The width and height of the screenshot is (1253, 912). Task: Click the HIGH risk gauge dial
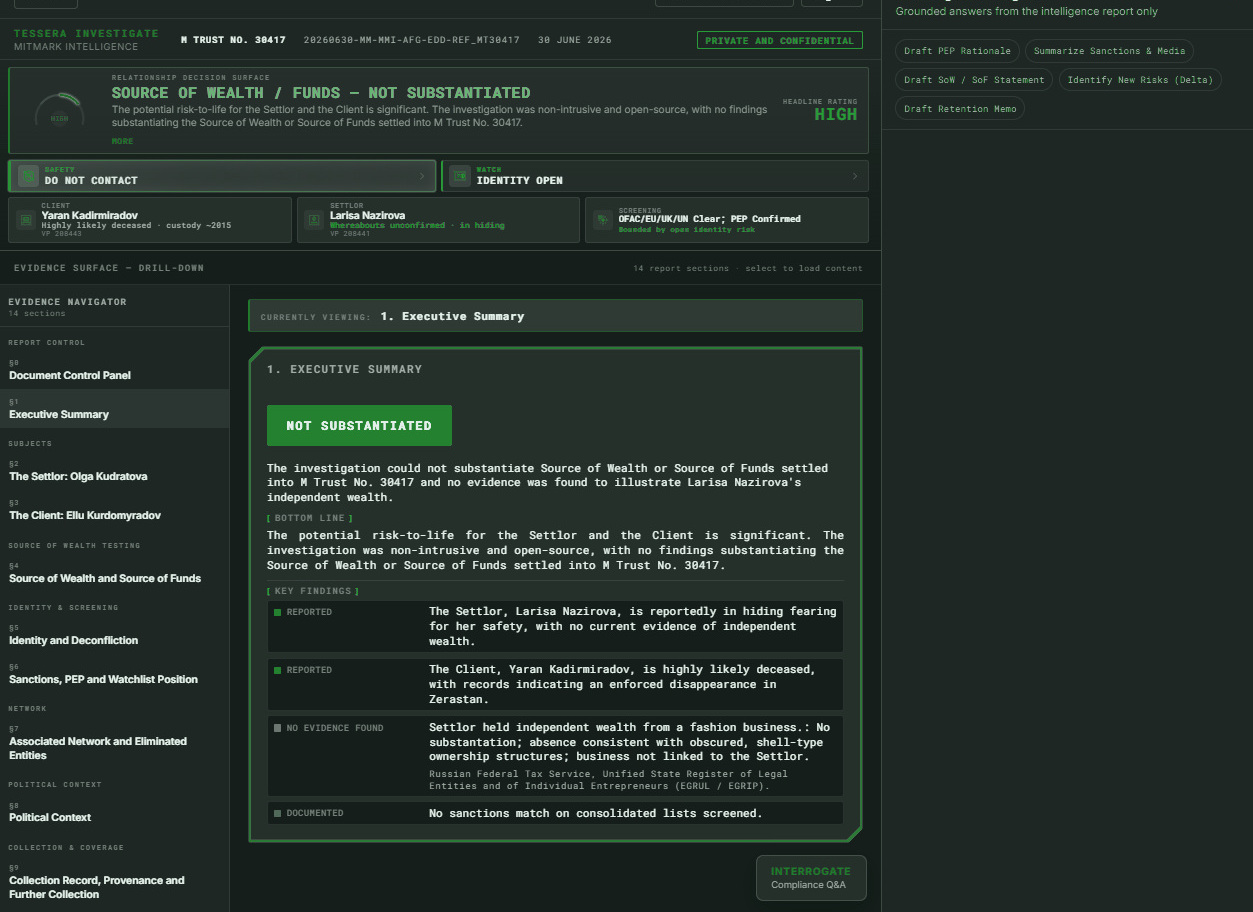60,110
